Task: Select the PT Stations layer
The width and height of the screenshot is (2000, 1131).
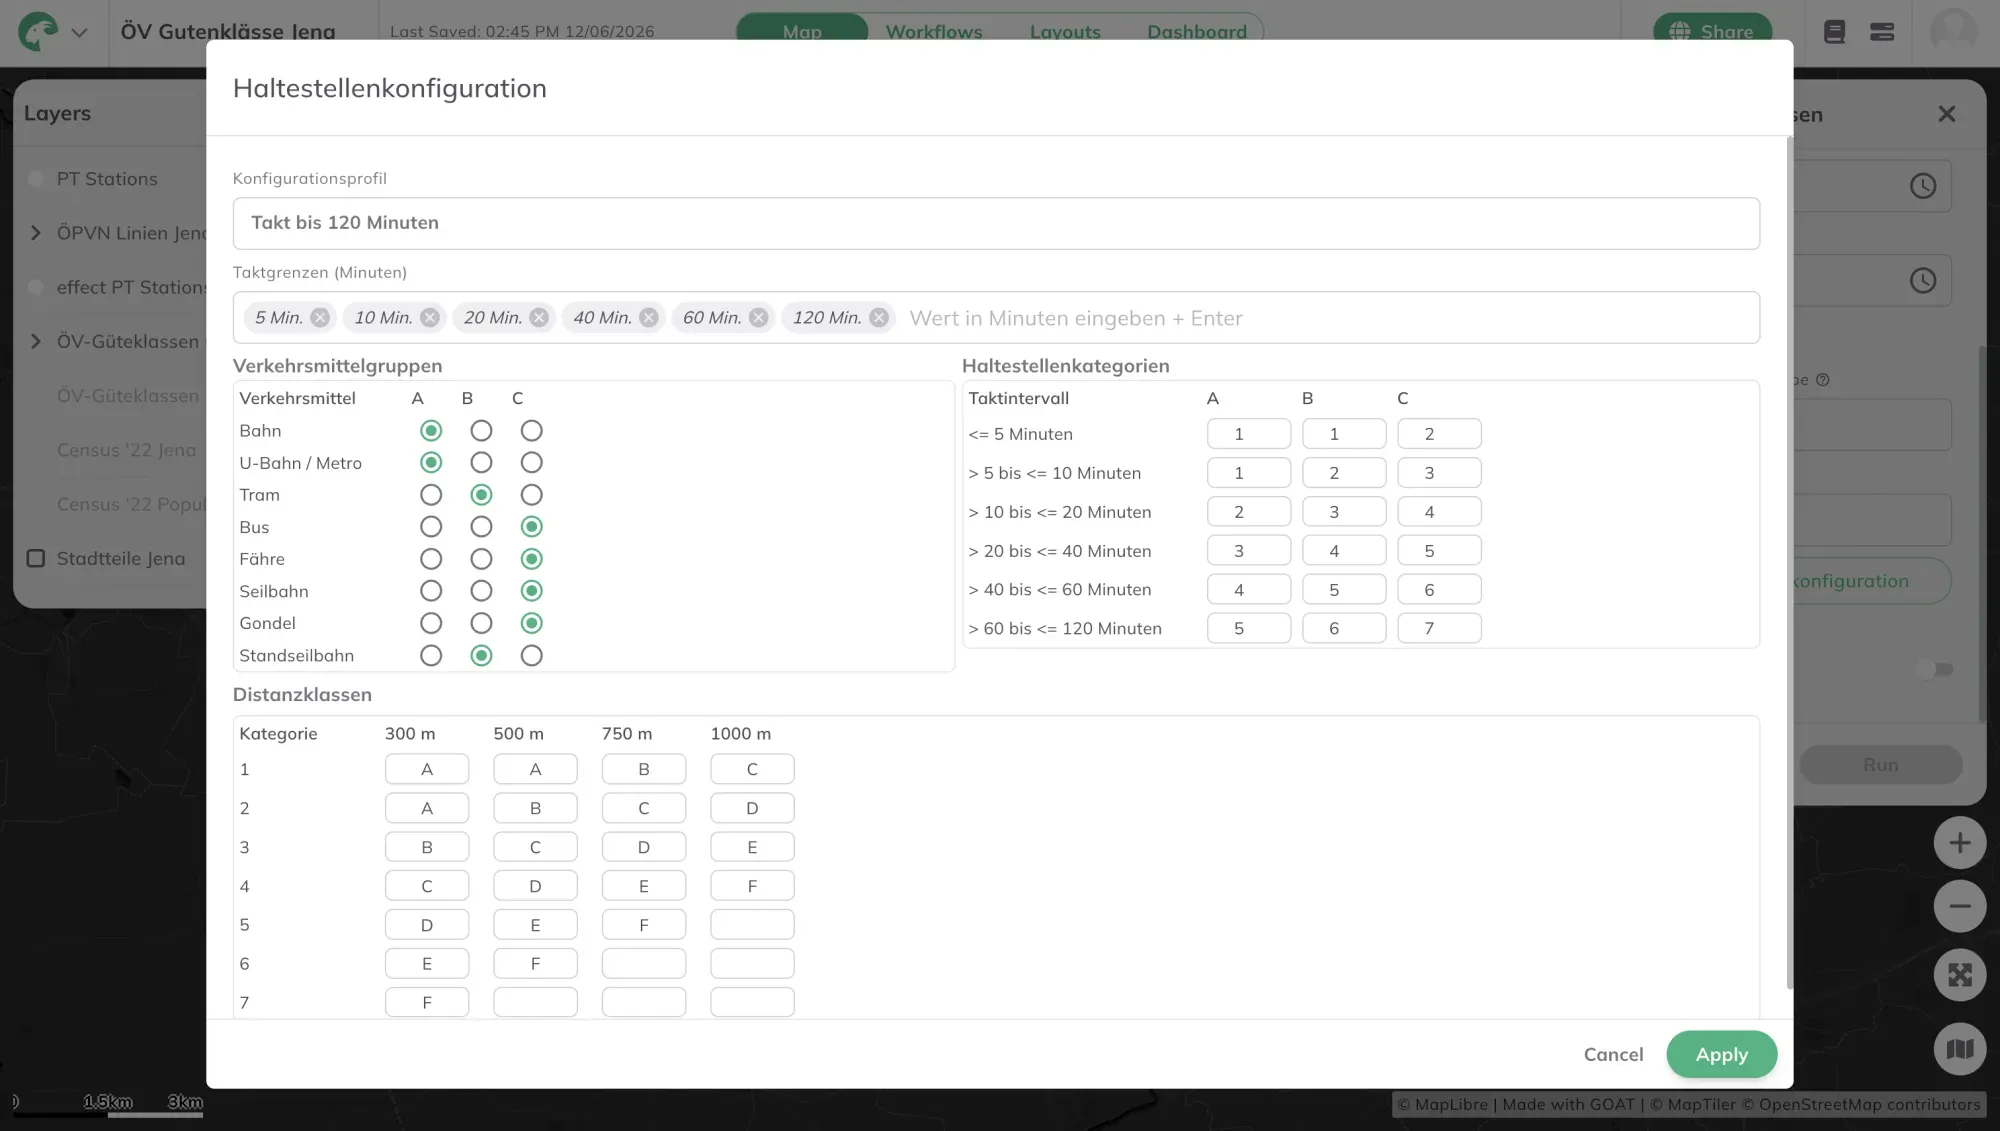Action: click(107, 179)
